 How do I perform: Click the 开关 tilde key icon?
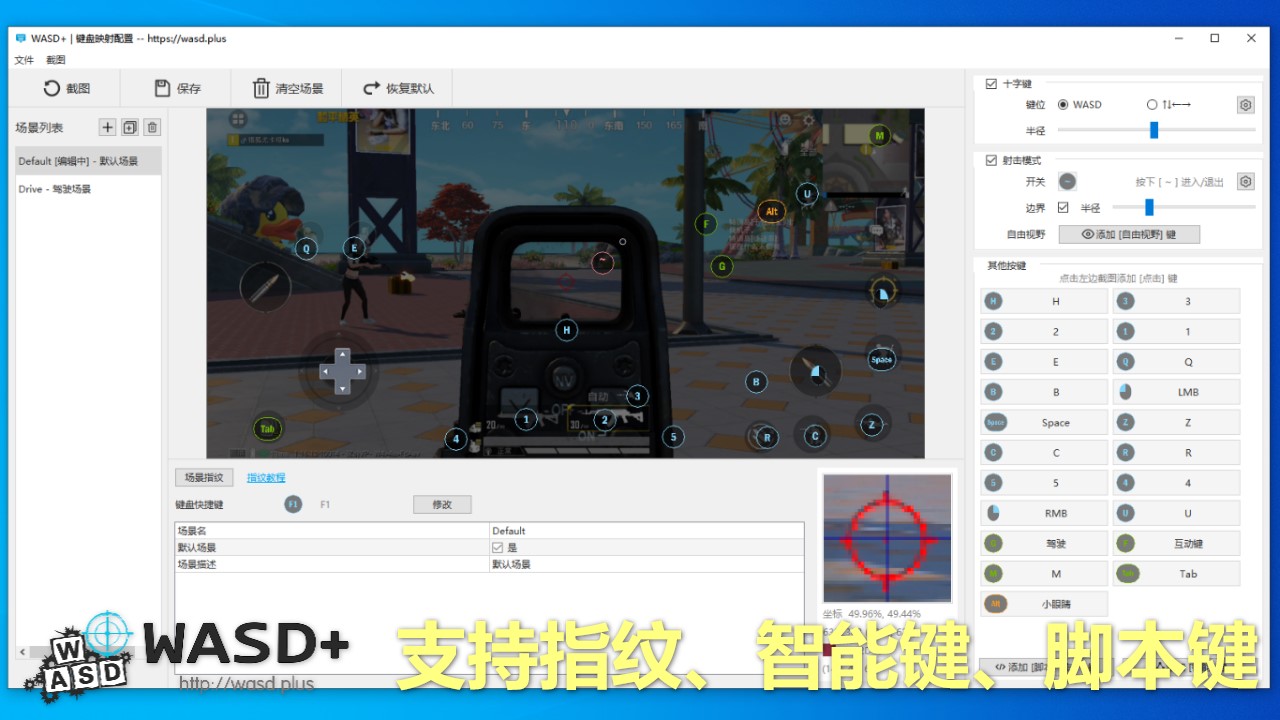(1068, 182)
